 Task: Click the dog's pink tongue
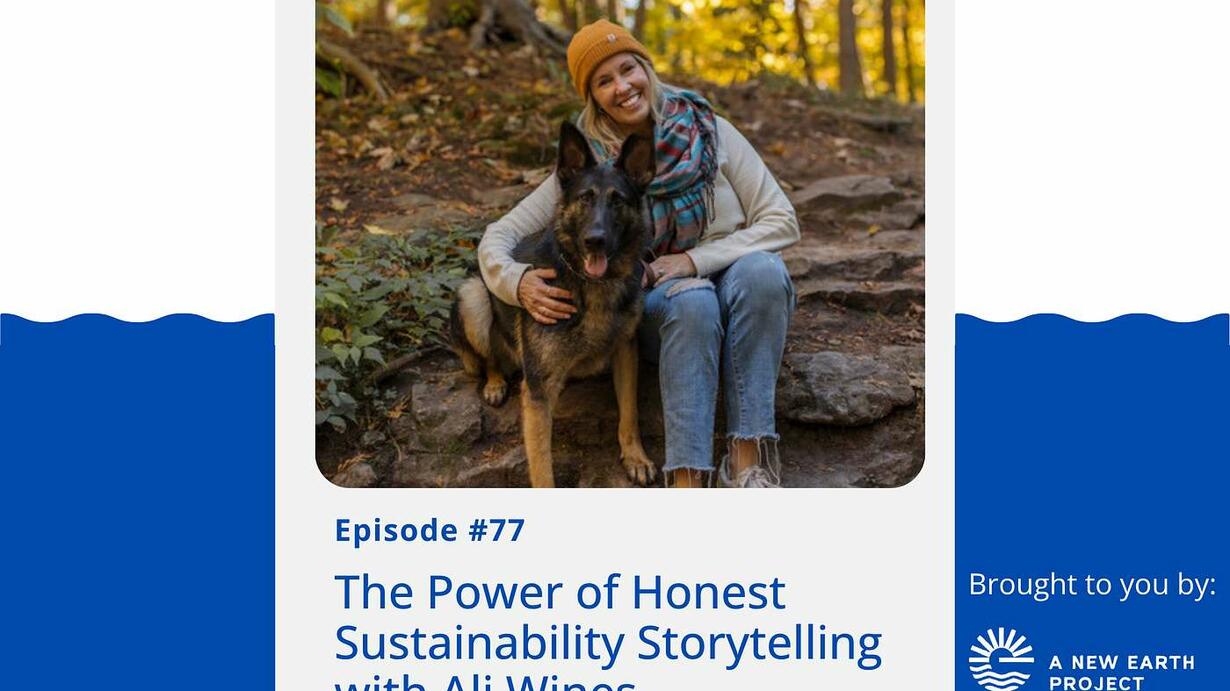click(x=595, y=265)
